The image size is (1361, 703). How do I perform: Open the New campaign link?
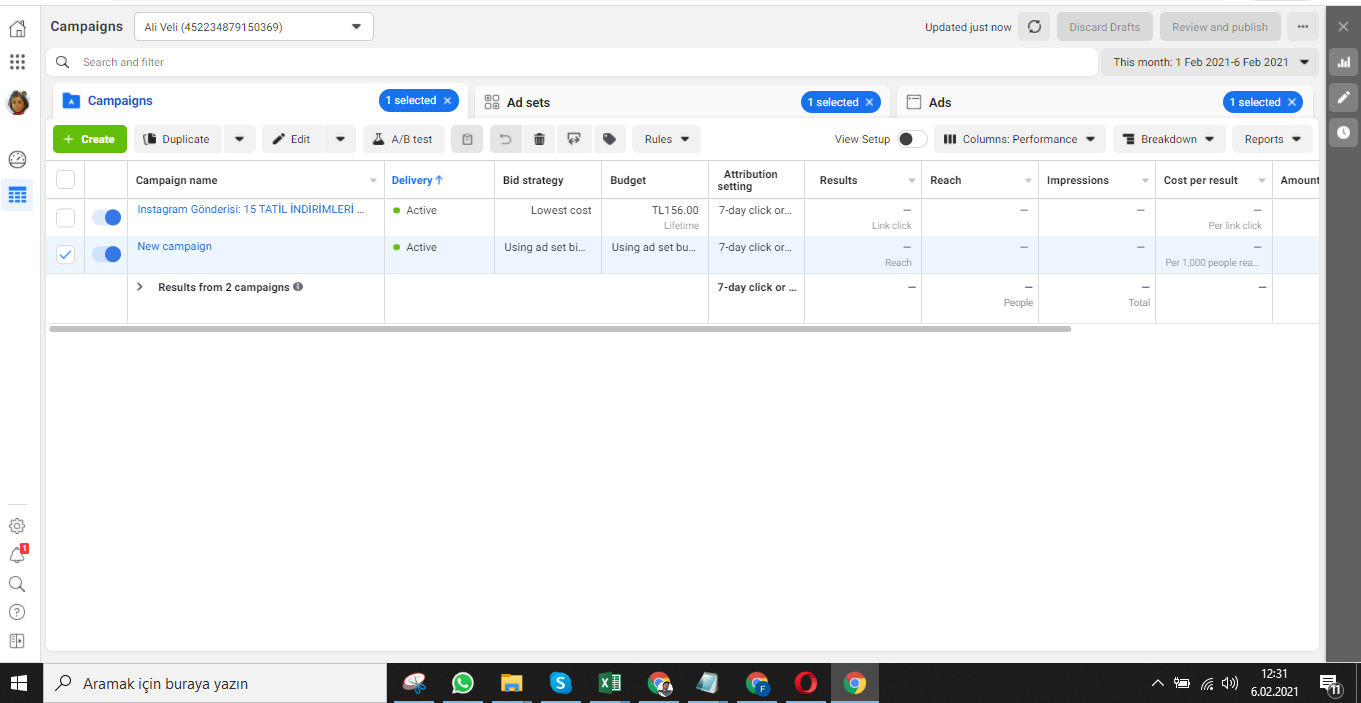click(174, 246)
